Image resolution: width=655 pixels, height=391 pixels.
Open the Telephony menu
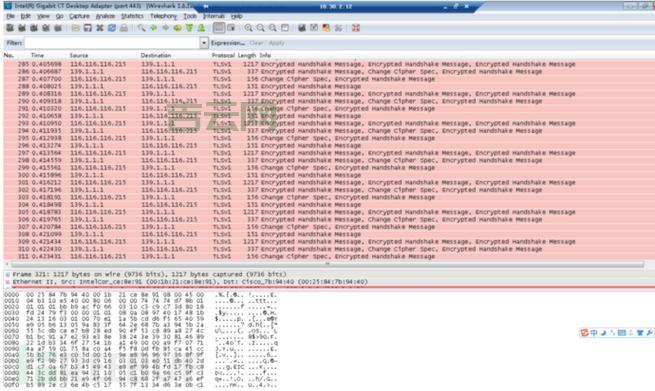point(163,16)
